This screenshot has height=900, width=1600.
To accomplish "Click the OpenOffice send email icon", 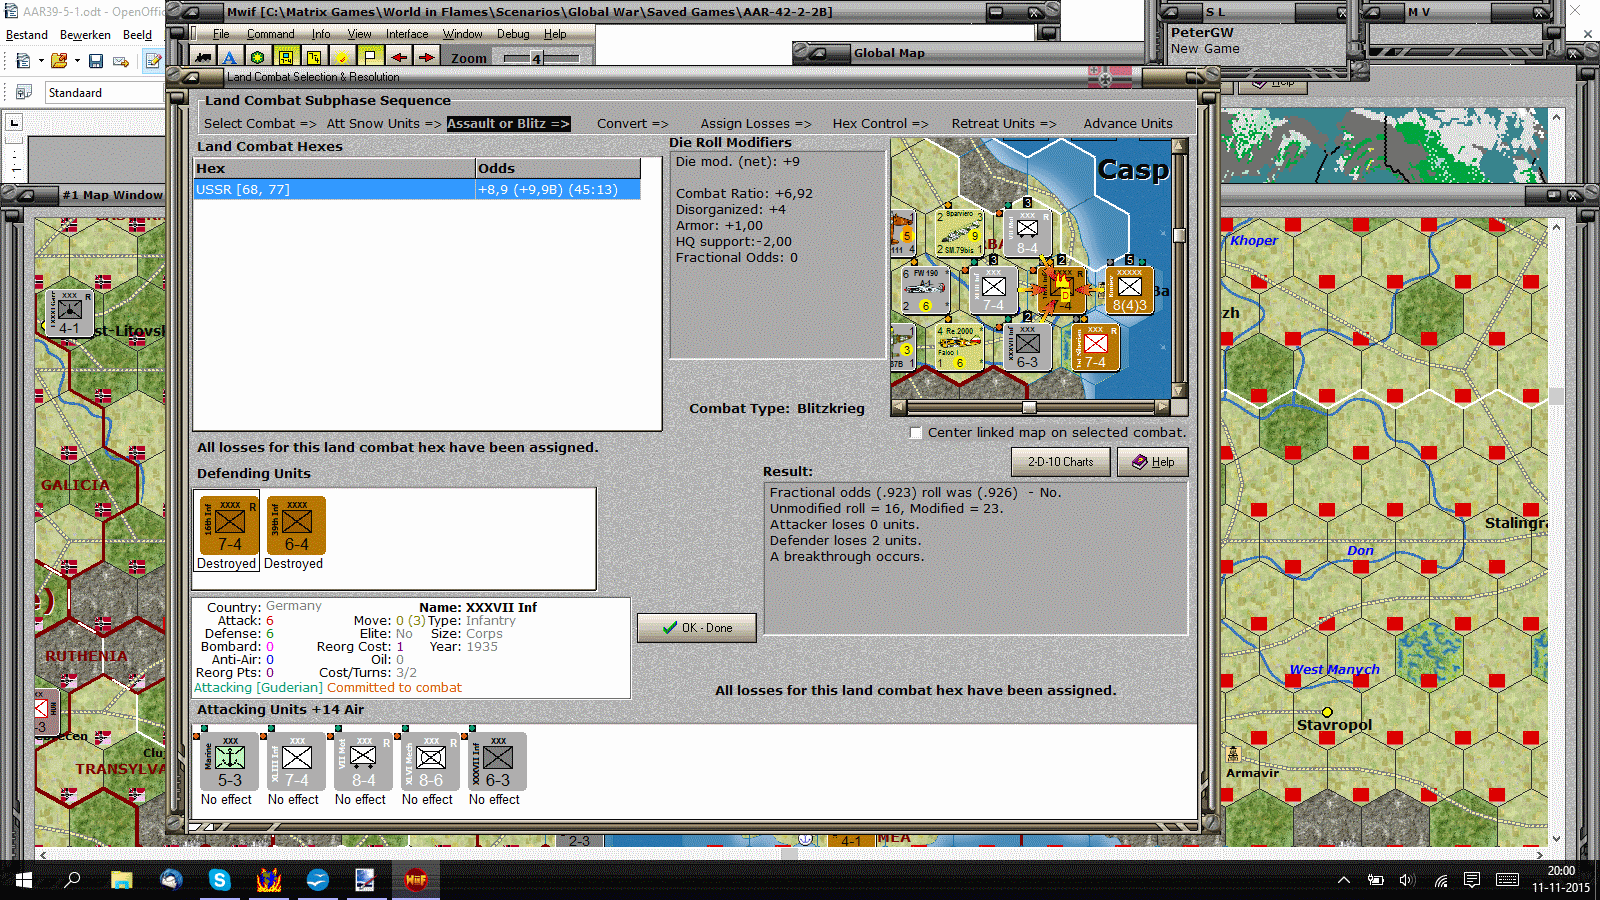I will [121, 61].
